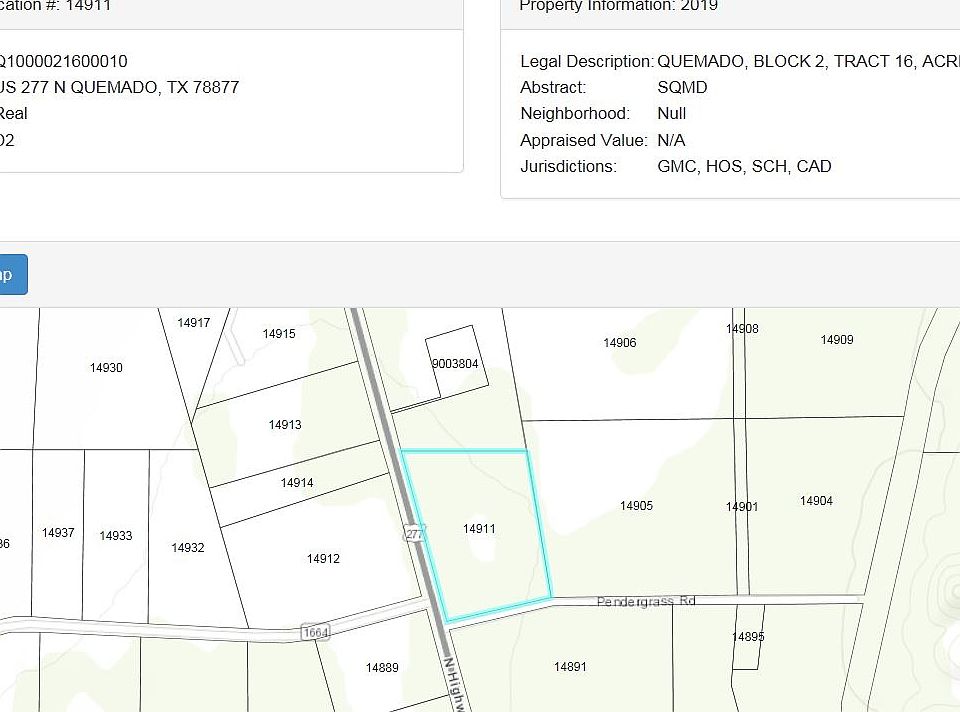Click the 1664 road shield on the map
Image resolution: width=960 pixels, height=712 pixels.
tap(316, 632)
